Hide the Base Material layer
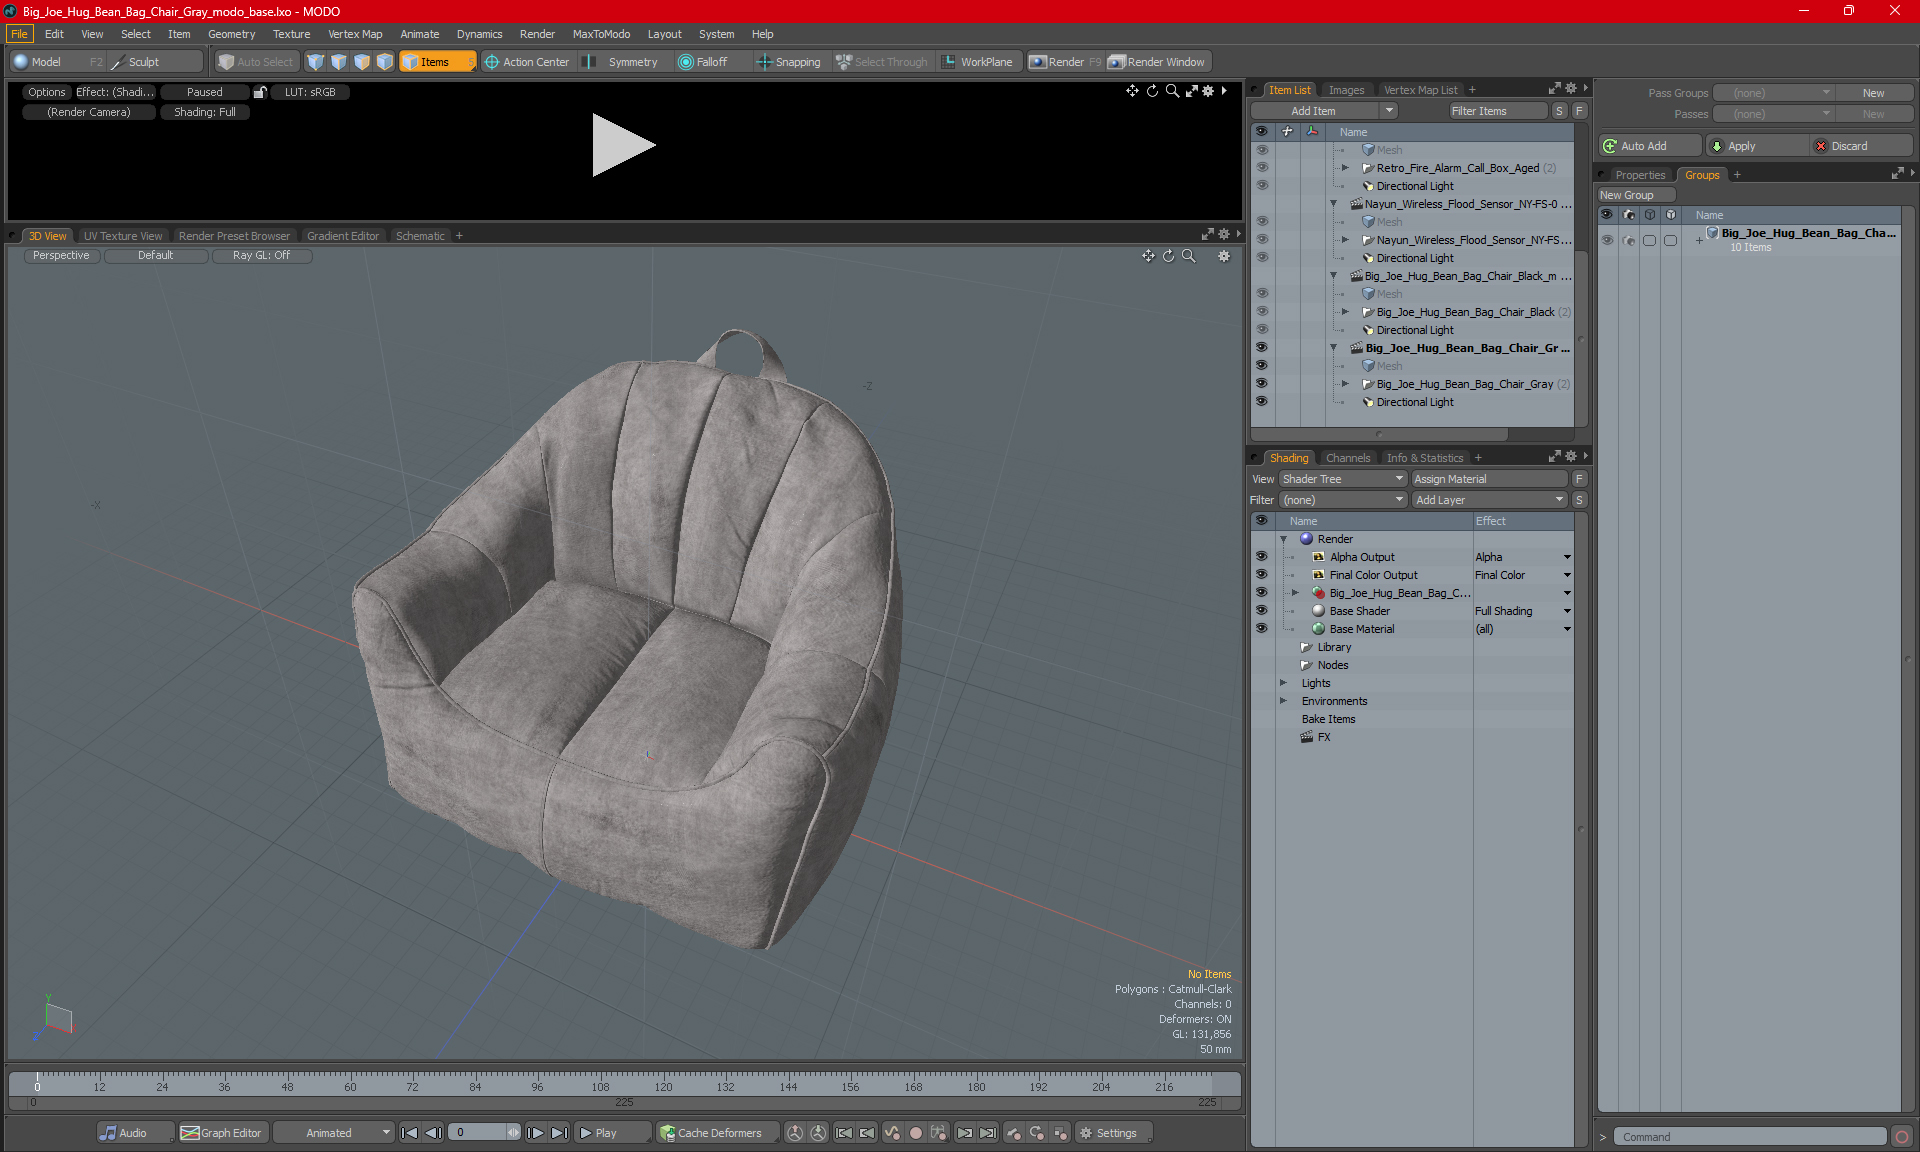The width and height of the screenshot is (1920, 1152). (x=1261, y=629)
